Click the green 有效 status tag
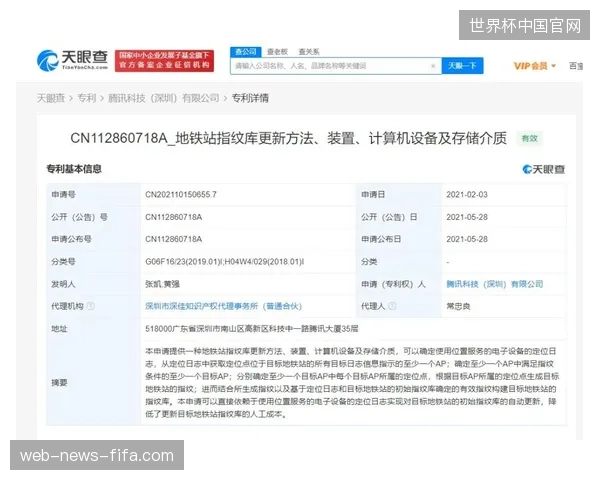This screenshot has width=600, height=480. point(530,139)
